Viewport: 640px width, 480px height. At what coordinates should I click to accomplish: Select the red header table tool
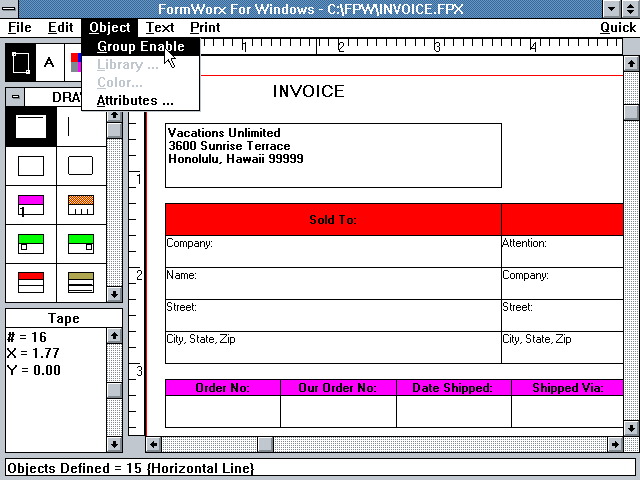pos(31,281)
